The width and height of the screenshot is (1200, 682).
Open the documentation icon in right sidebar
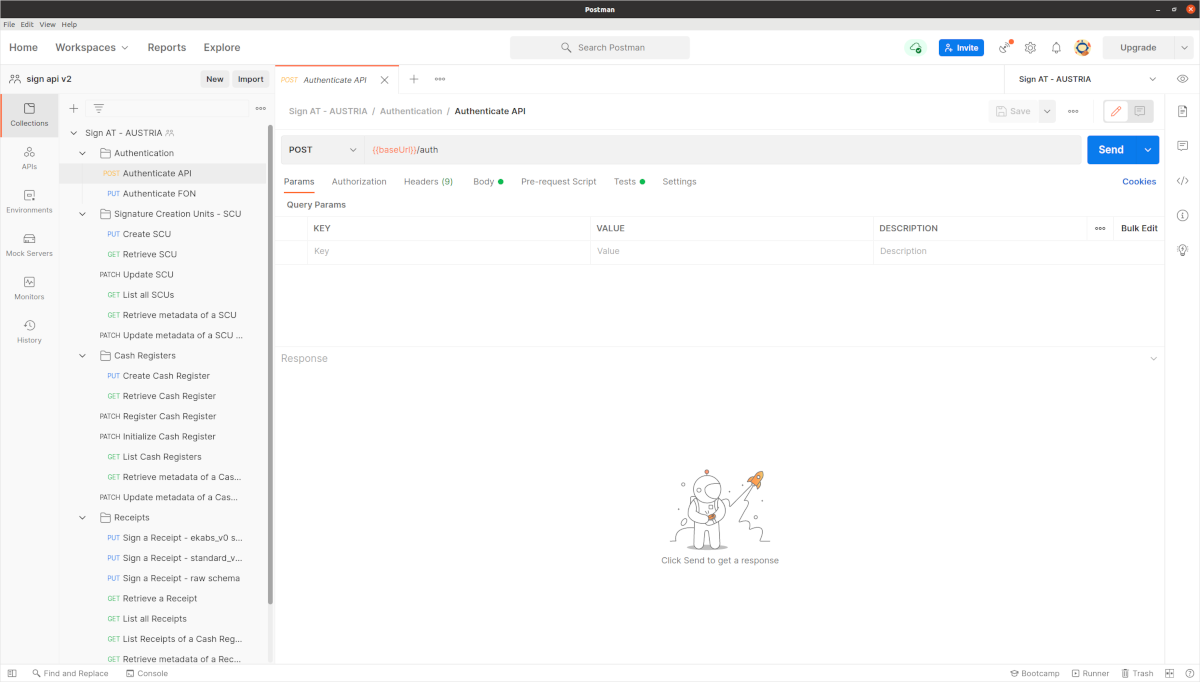click(1183, 111)
